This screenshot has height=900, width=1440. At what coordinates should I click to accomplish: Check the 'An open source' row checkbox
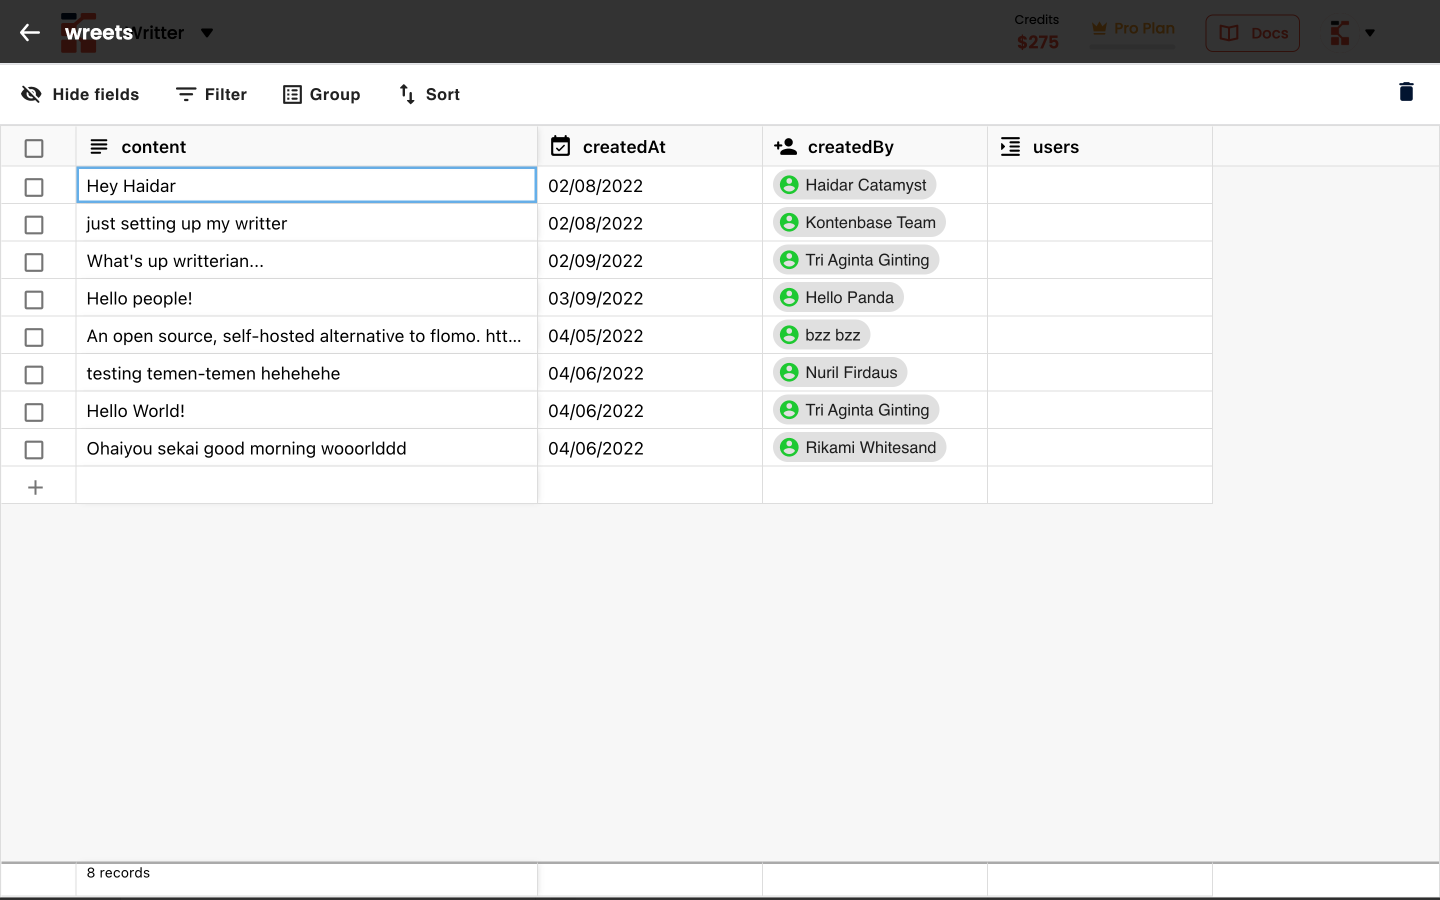(x=34, y=337)
